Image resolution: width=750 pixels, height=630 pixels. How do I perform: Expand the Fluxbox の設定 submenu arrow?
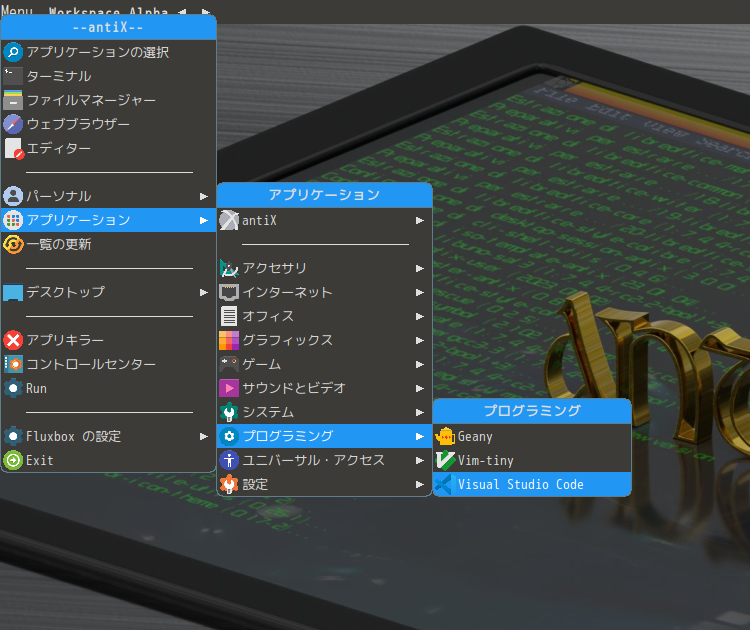(204, 436)
